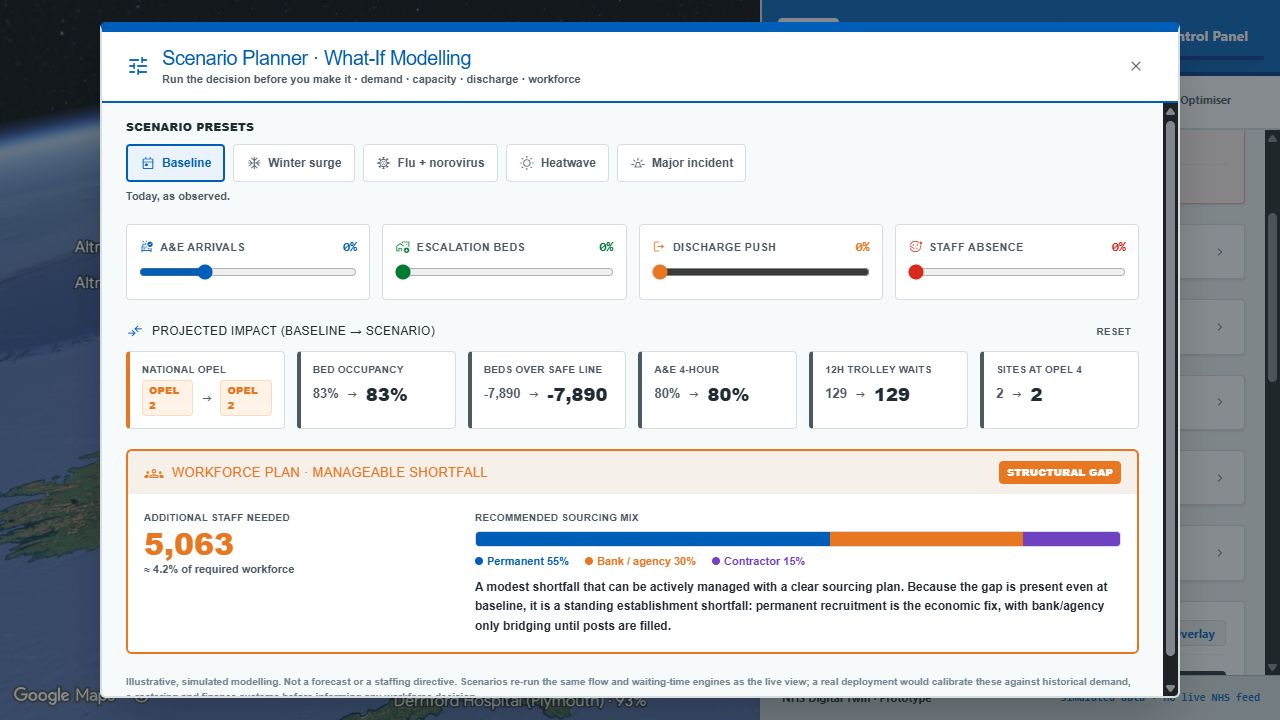Image resolution: width=1280 pixels, height=720 pixels.
Task: Click the Contractor 15% legend label
Action: click(x=758, y=562)
